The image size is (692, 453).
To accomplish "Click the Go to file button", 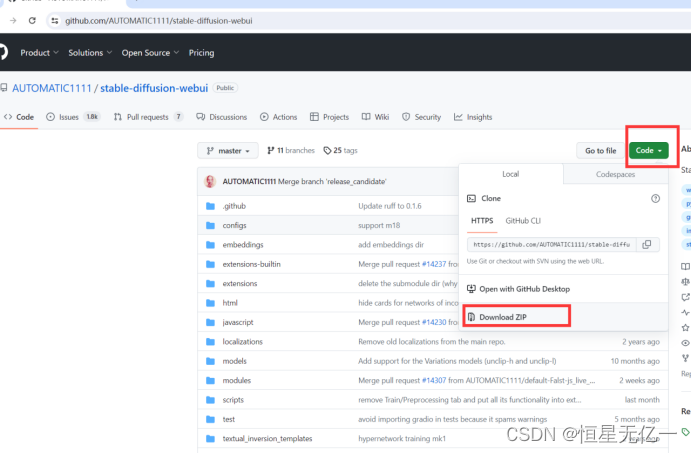I will (601, 151).
